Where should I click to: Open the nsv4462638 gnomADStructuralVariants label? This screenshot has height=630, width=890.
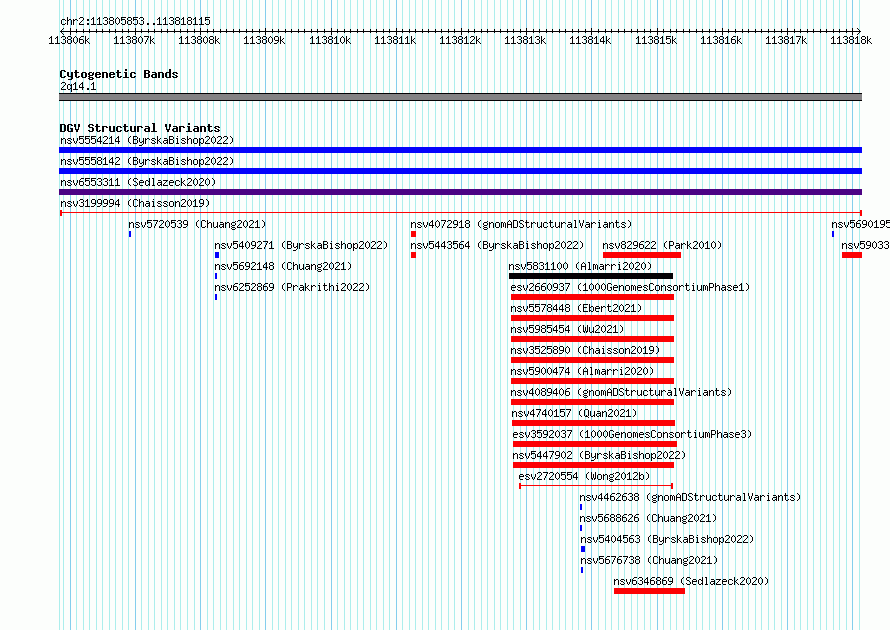[690, 497]
